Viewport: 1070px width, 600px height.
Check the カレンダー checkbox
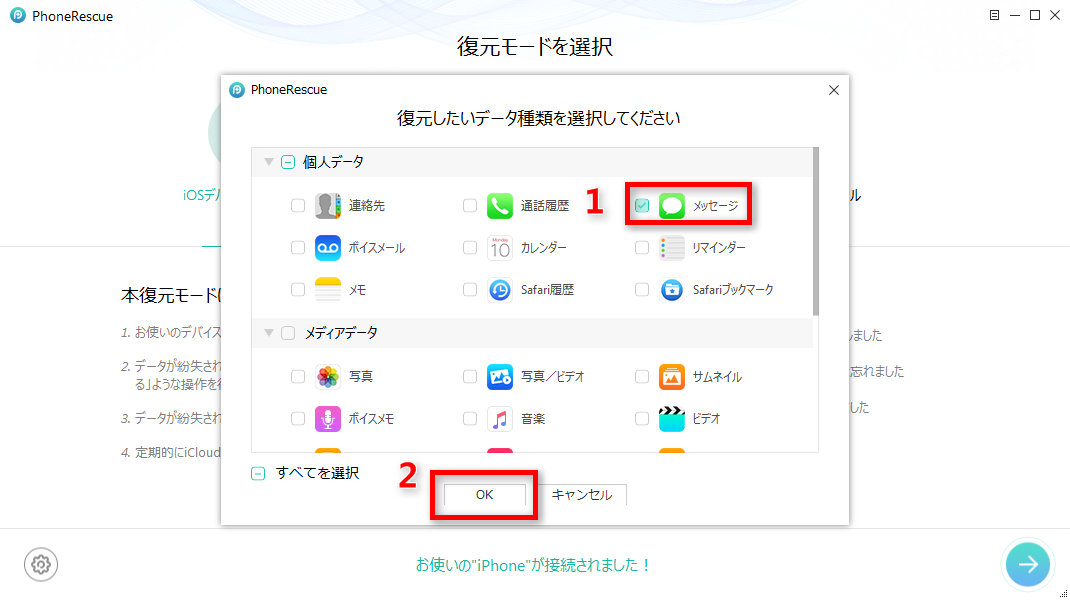tap(469, 248)
